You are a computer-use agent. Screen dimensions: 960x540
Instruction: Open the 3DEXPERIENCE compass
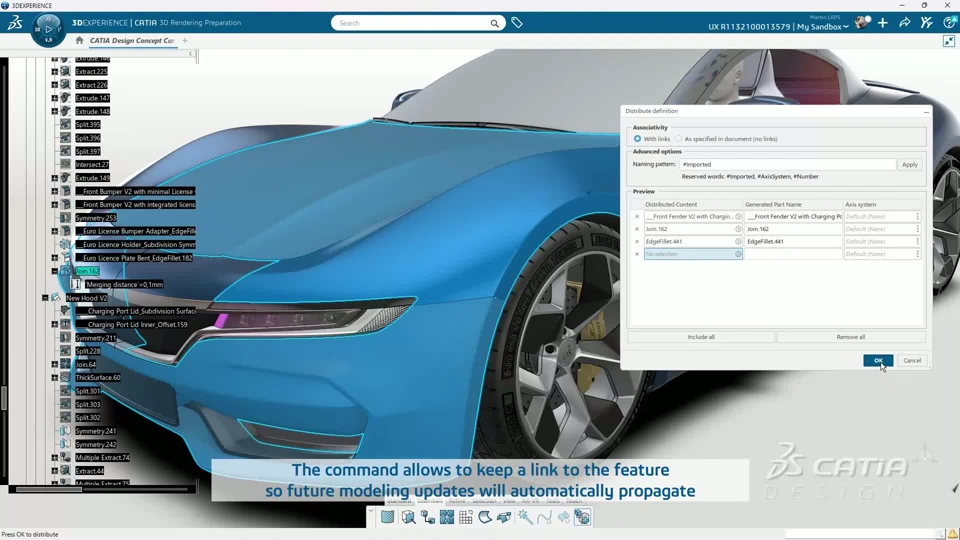[48, 29]
